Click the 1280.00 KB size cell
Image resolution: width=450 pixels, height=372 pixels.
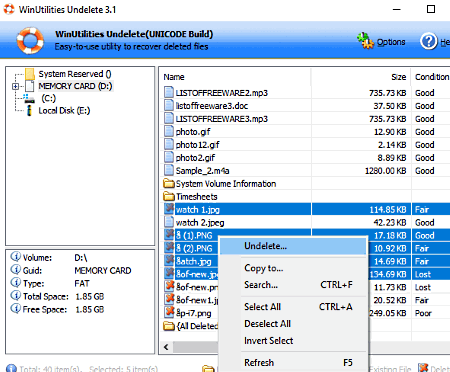pos(385,171)
